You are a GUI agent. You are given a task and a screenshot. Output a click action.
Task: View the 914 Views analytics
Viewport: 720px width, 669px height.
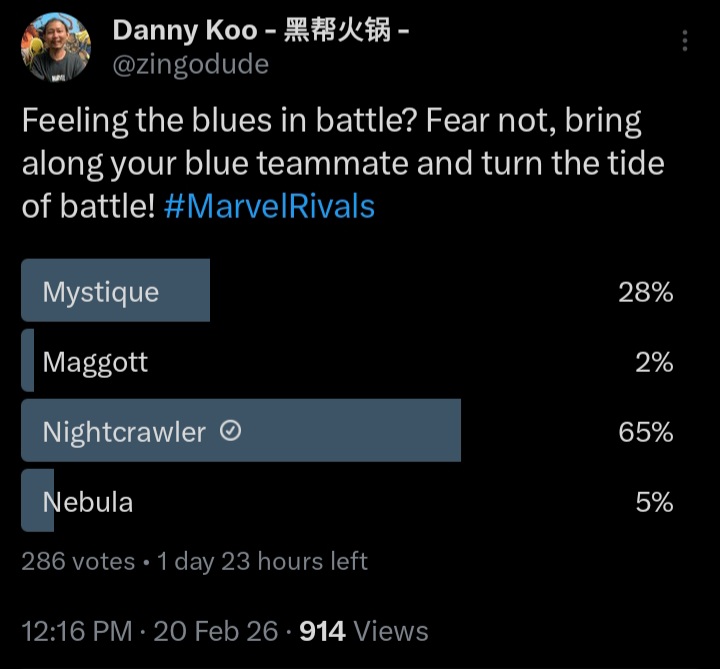click(x=364, y=631)
